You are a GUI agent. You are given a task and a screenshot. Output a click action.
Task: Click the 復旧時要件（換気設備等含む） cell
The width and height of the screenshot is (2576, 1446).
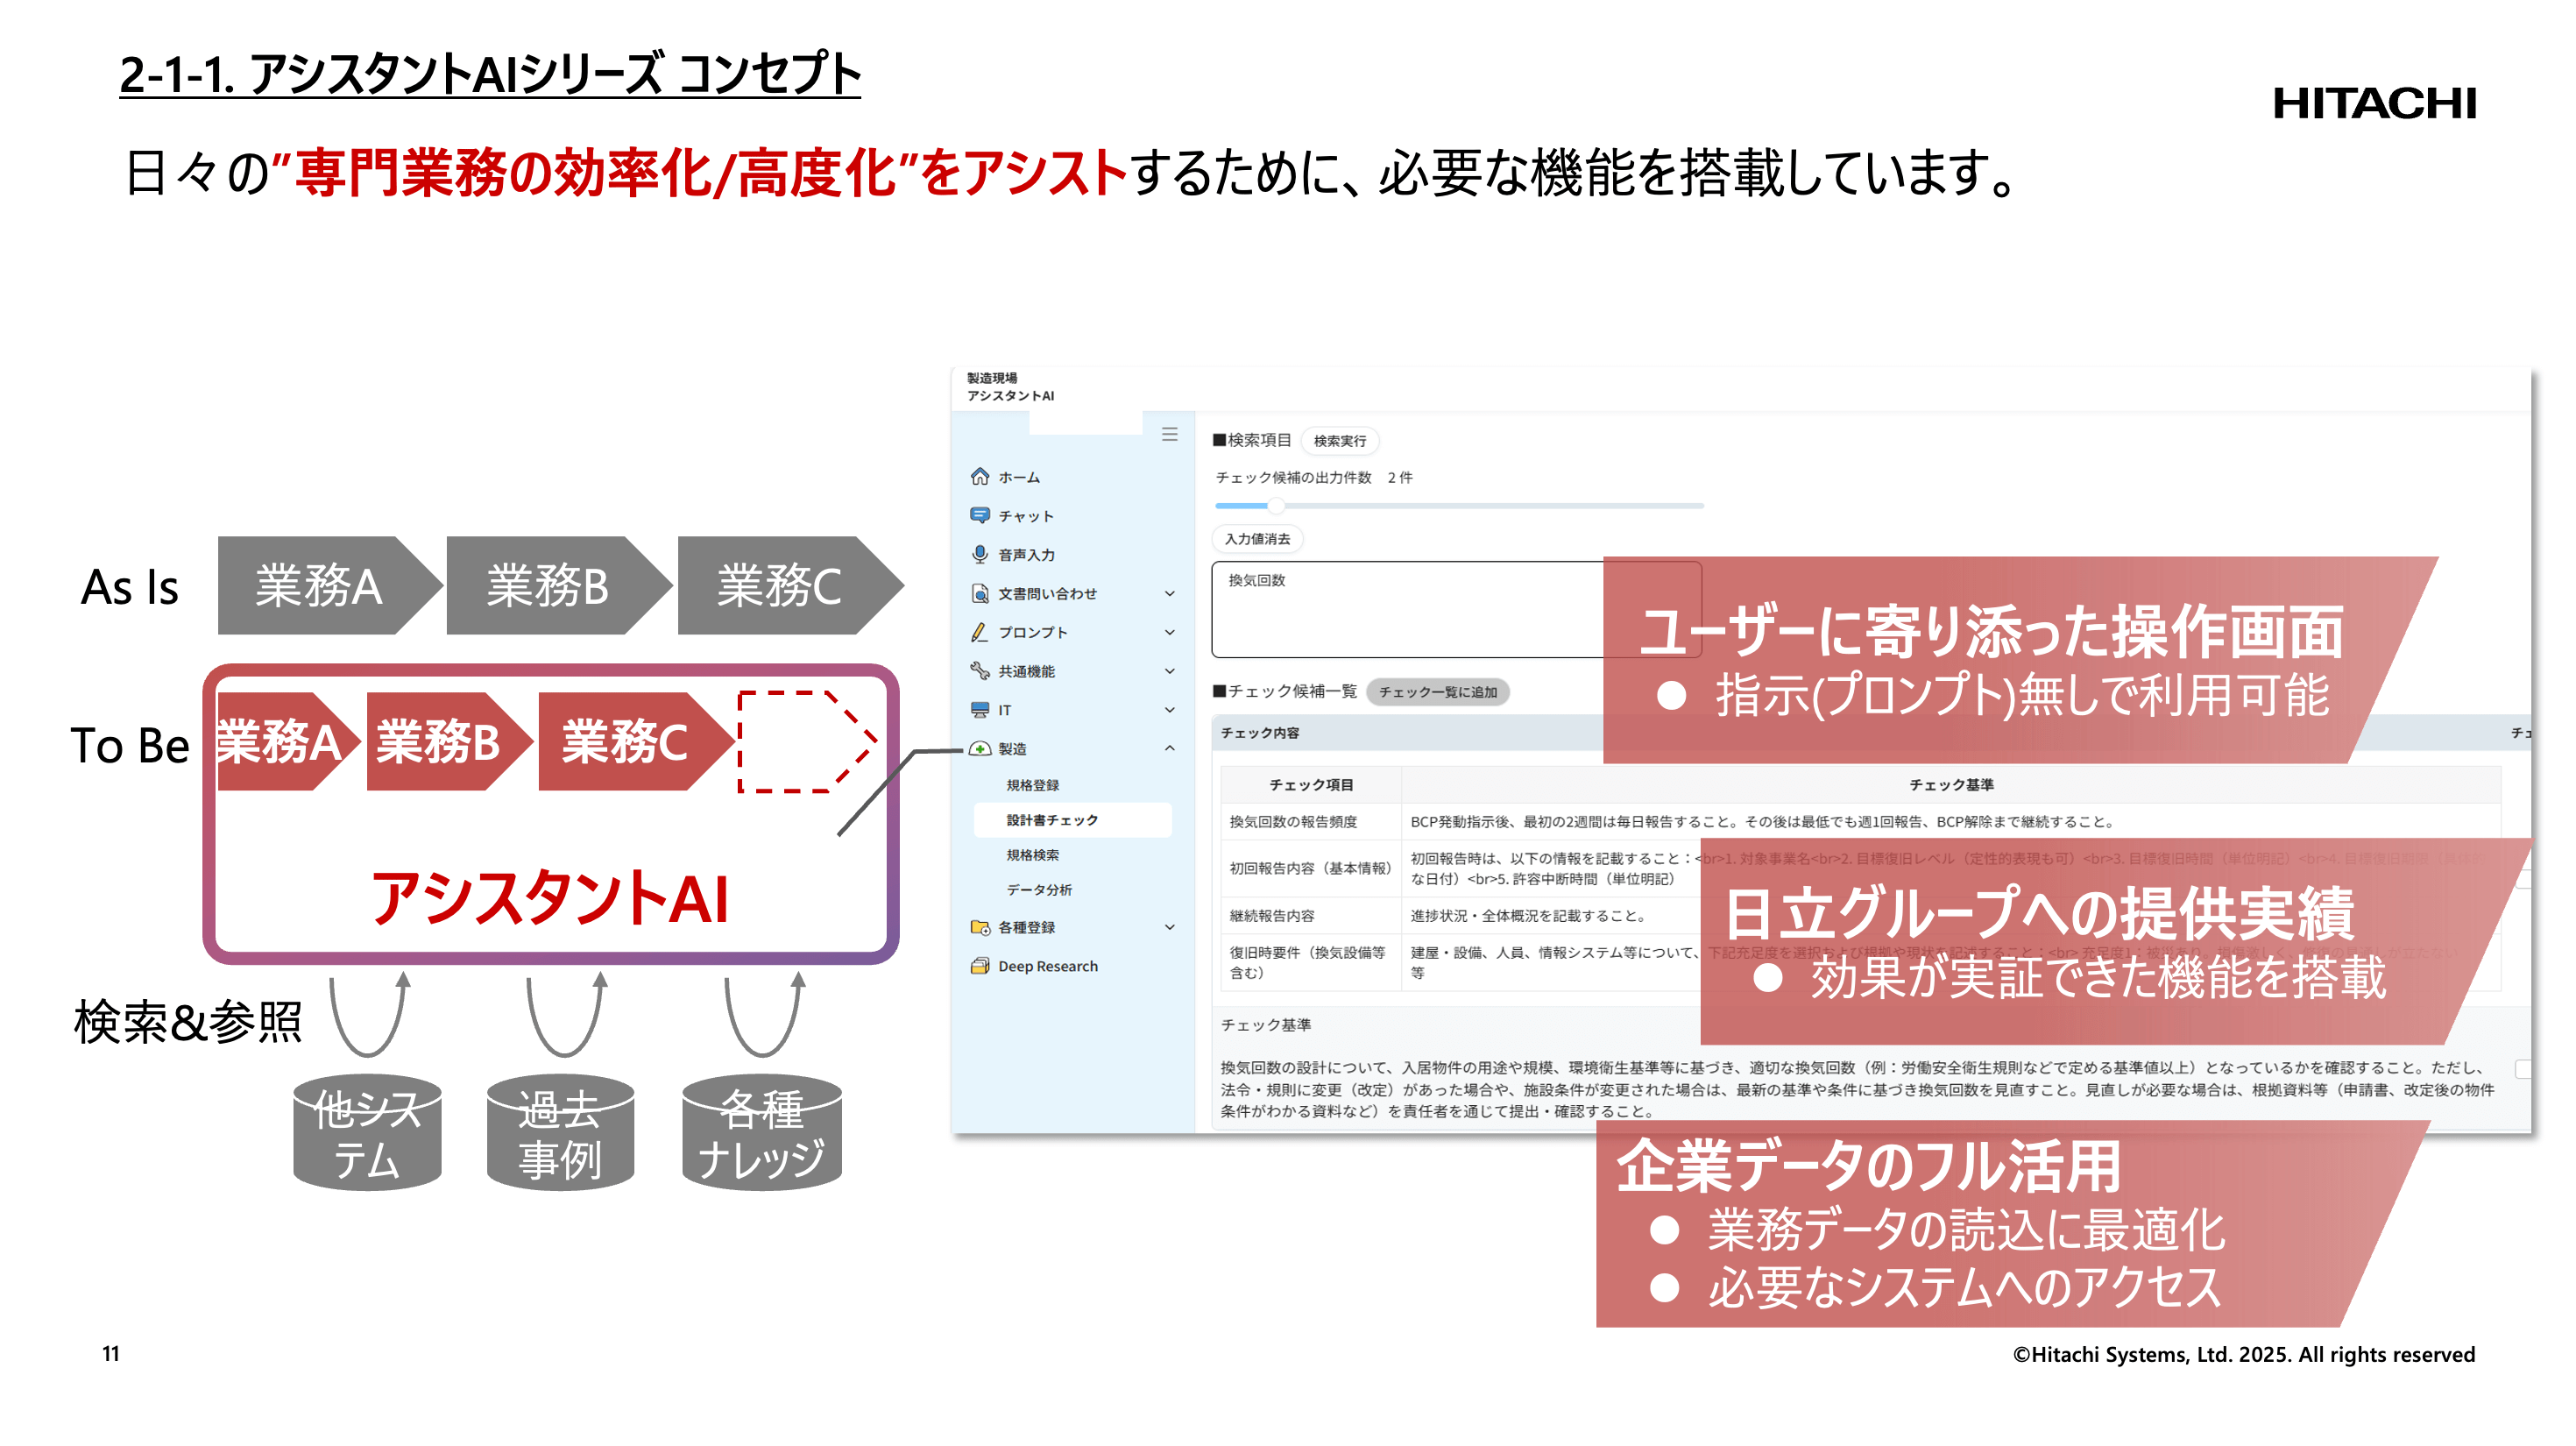[x=1310, y=962]
